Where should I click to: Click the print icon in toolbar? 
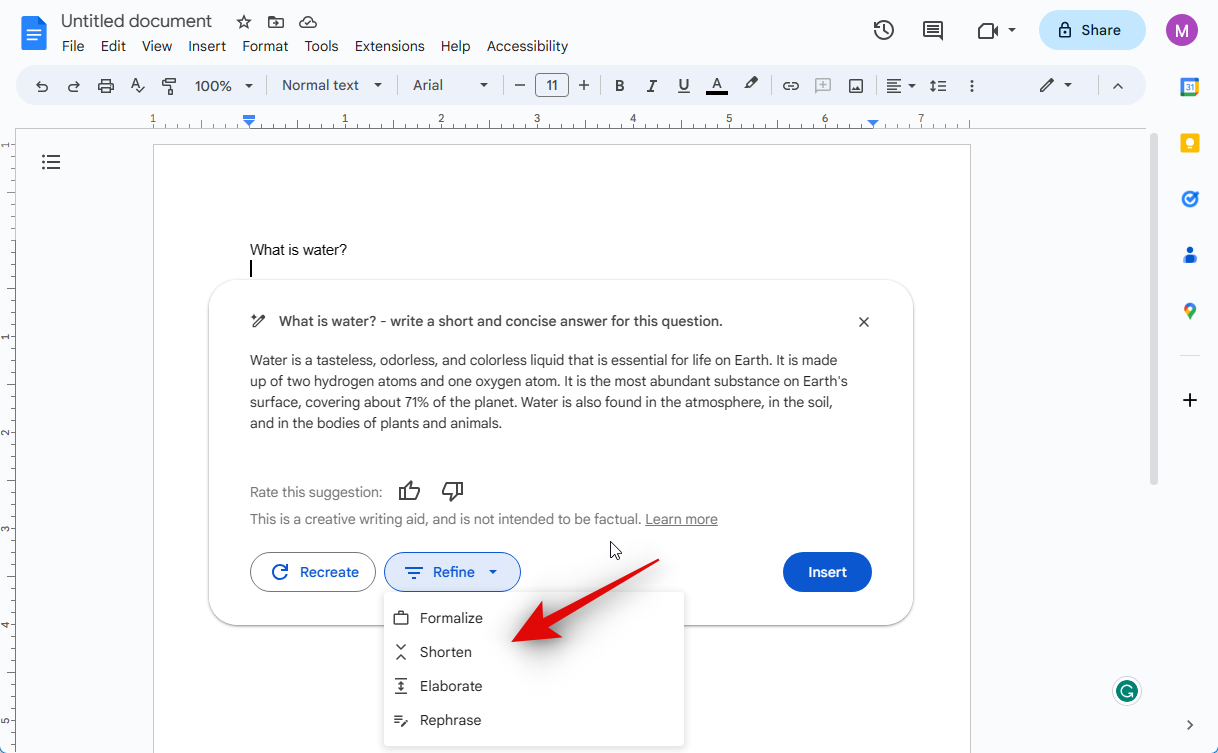(106, 86)
